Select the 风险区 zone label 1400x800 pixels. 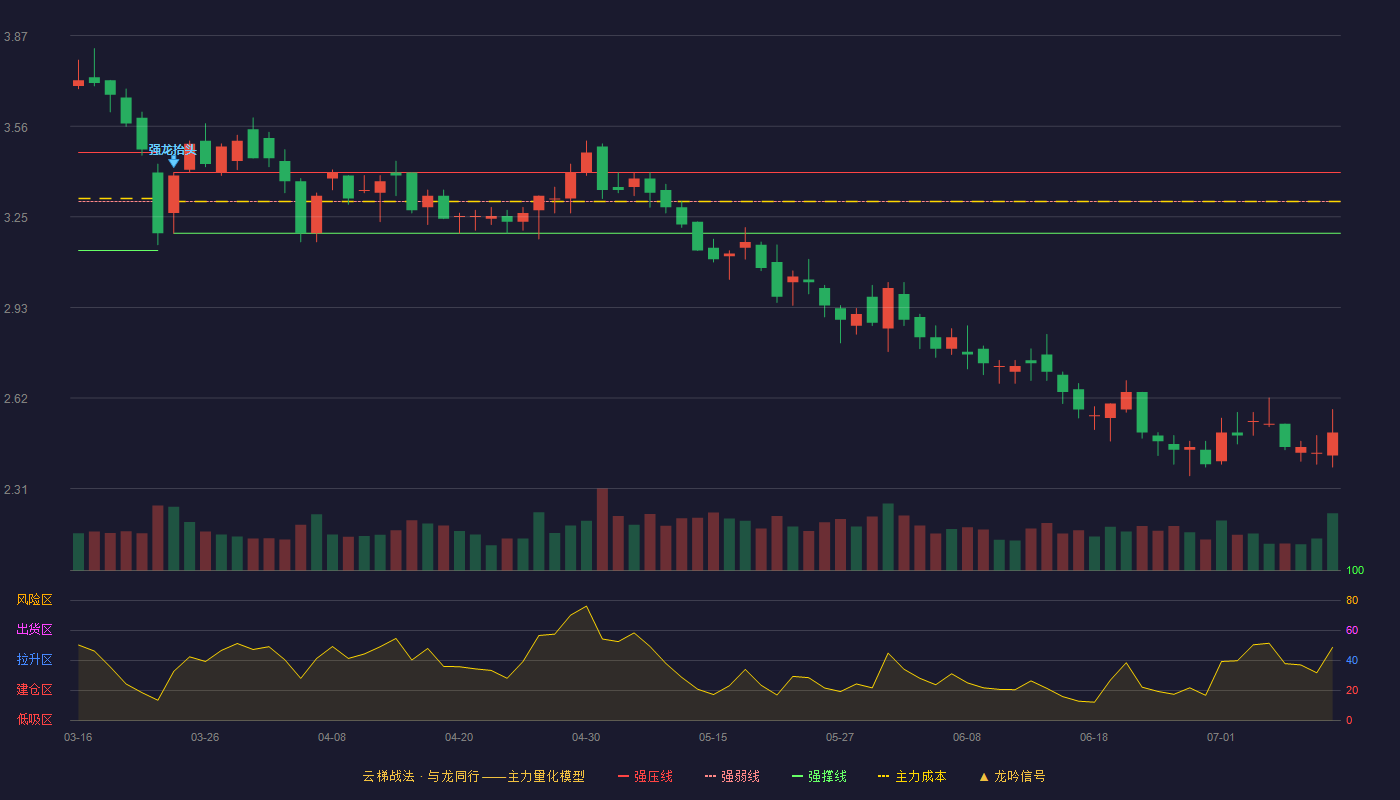pos(35,600)
